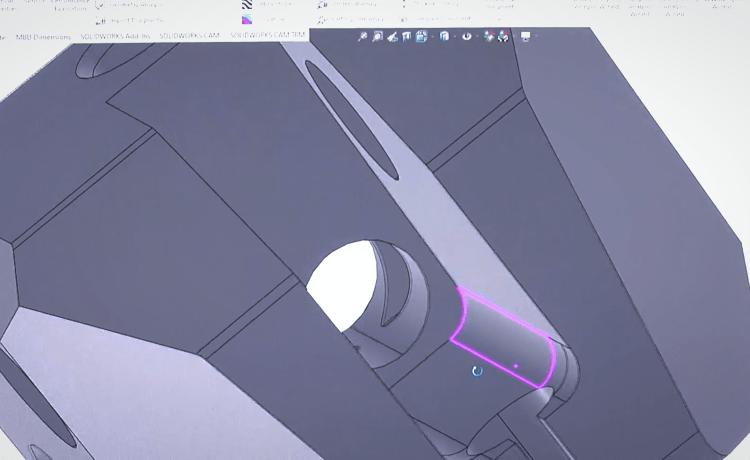Switch to the SOLIDWORKS CAM TBM tab
Screen dimensions: 750x460
(267, 35)
